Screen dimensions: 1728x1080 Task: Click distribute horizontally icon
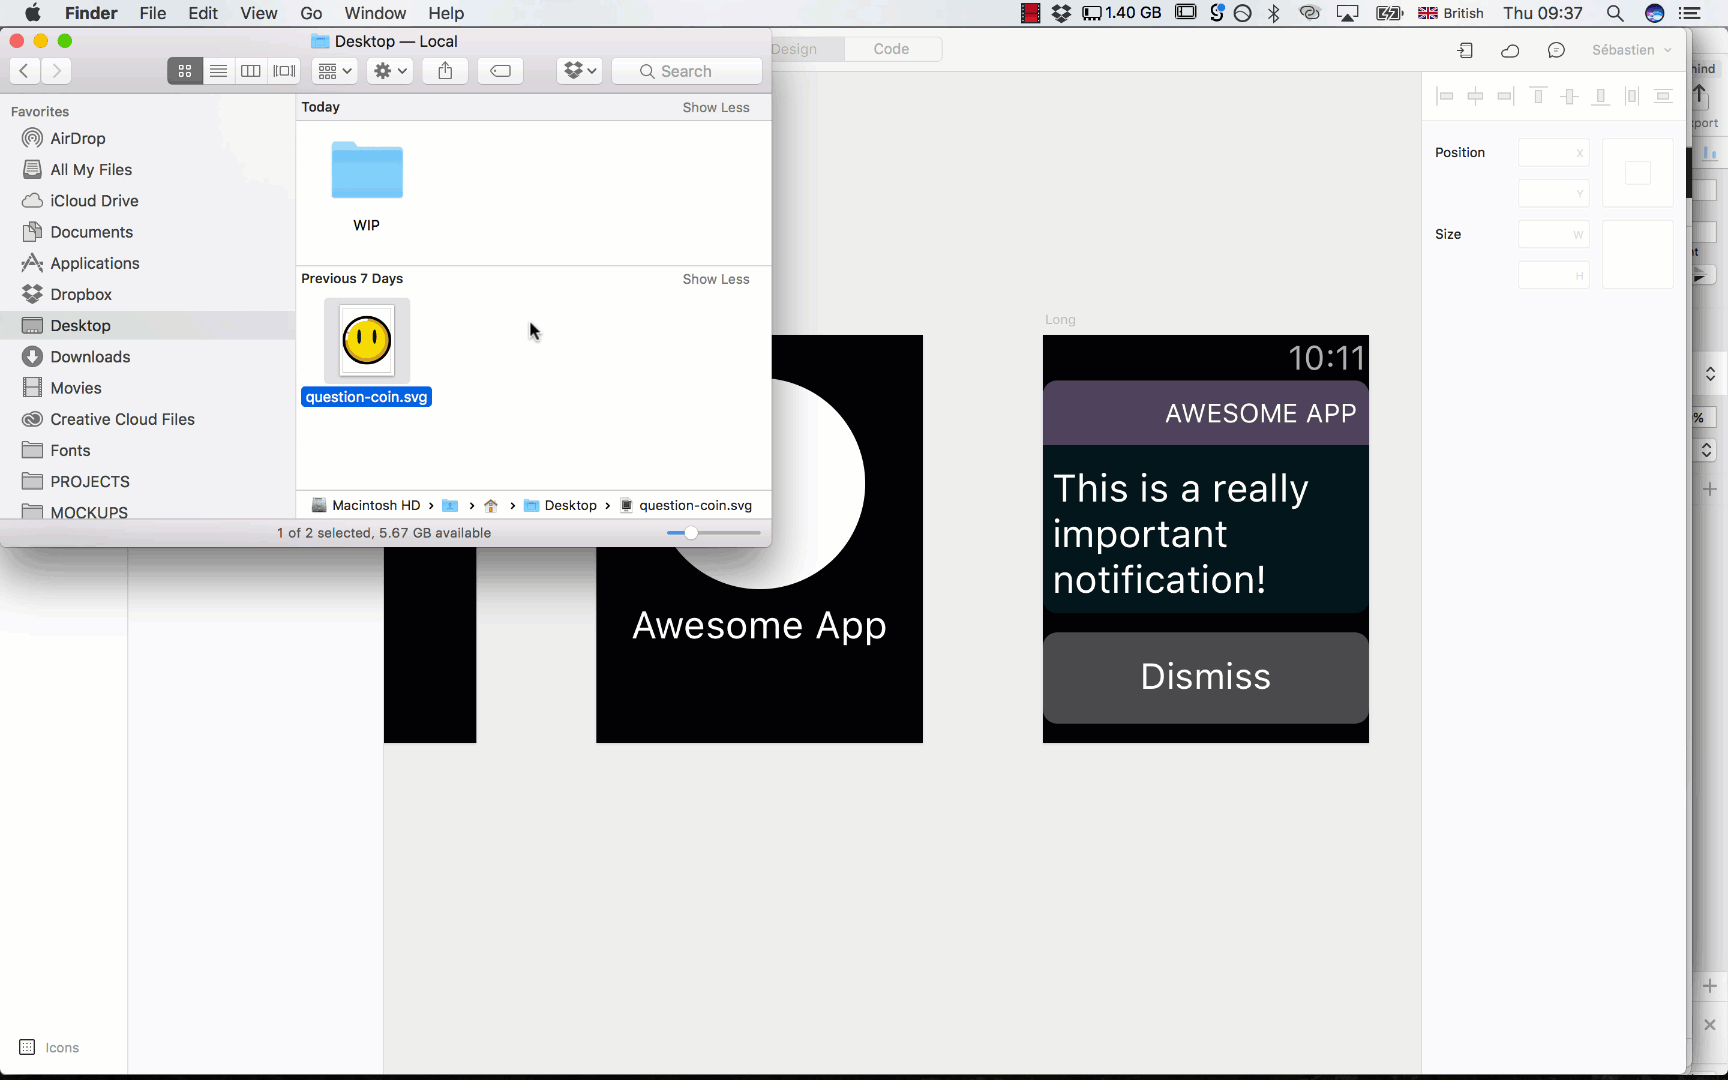click(1632, 96)
